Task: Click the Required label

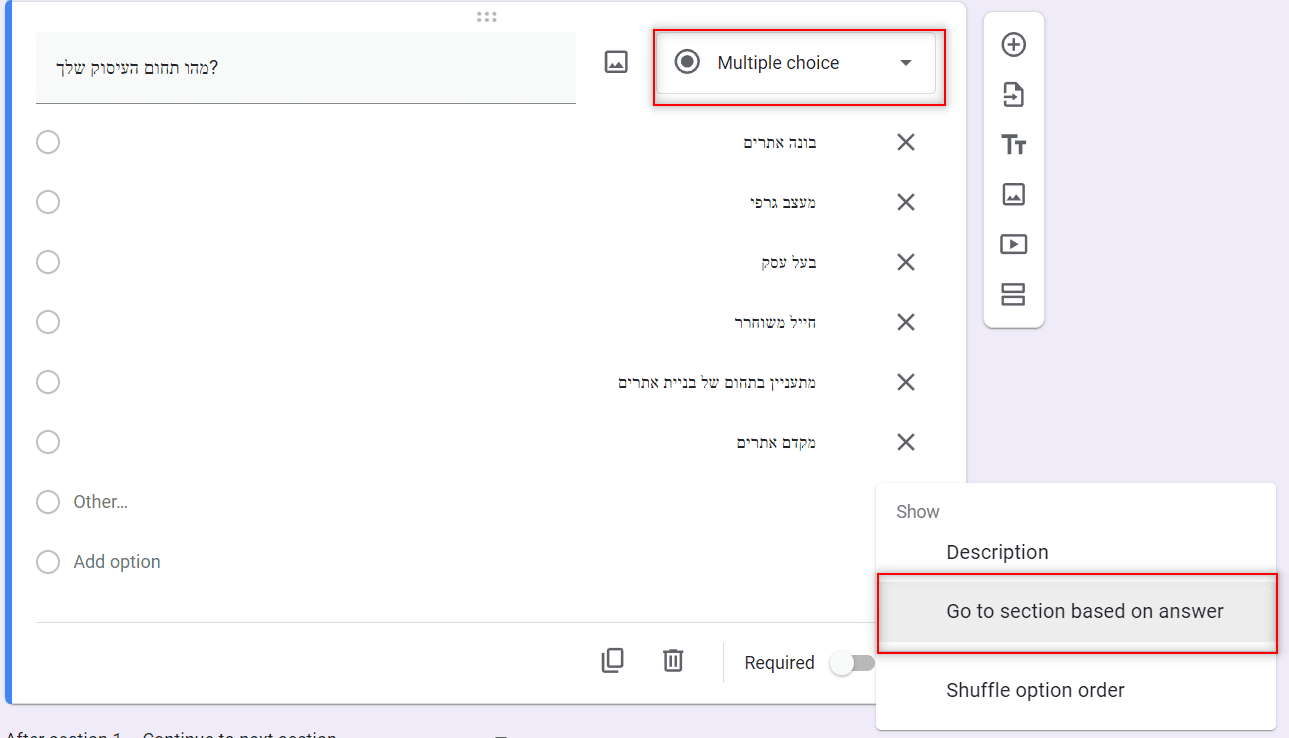Action: [779, 663]
